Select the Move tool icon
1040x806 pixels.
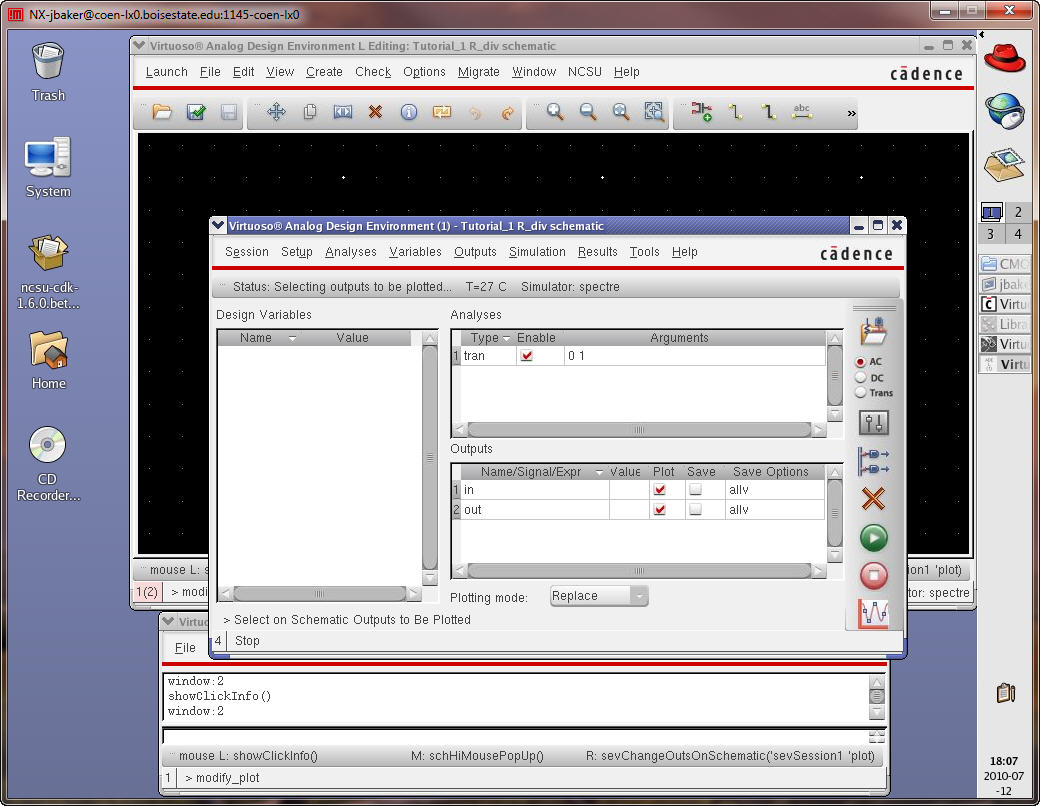coord(277,112)
